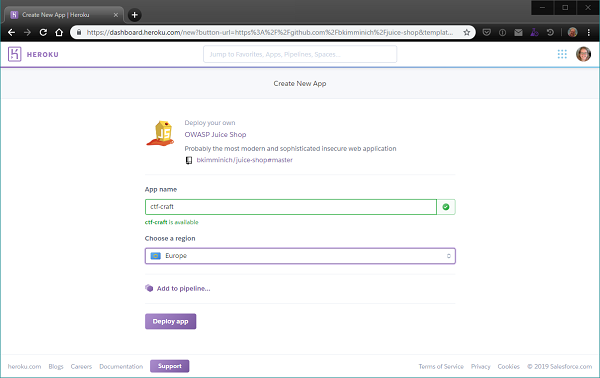600x378 pixels.
Task: Click the Pocket extension icon
Action: 486,33
